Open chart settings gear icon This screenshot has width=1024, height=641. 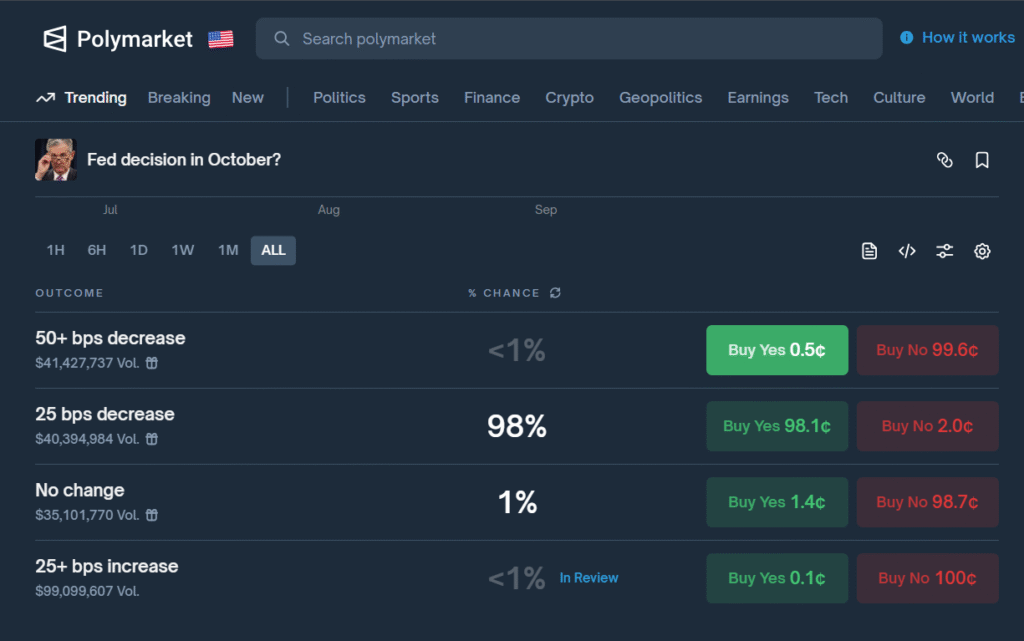(982, 251)
